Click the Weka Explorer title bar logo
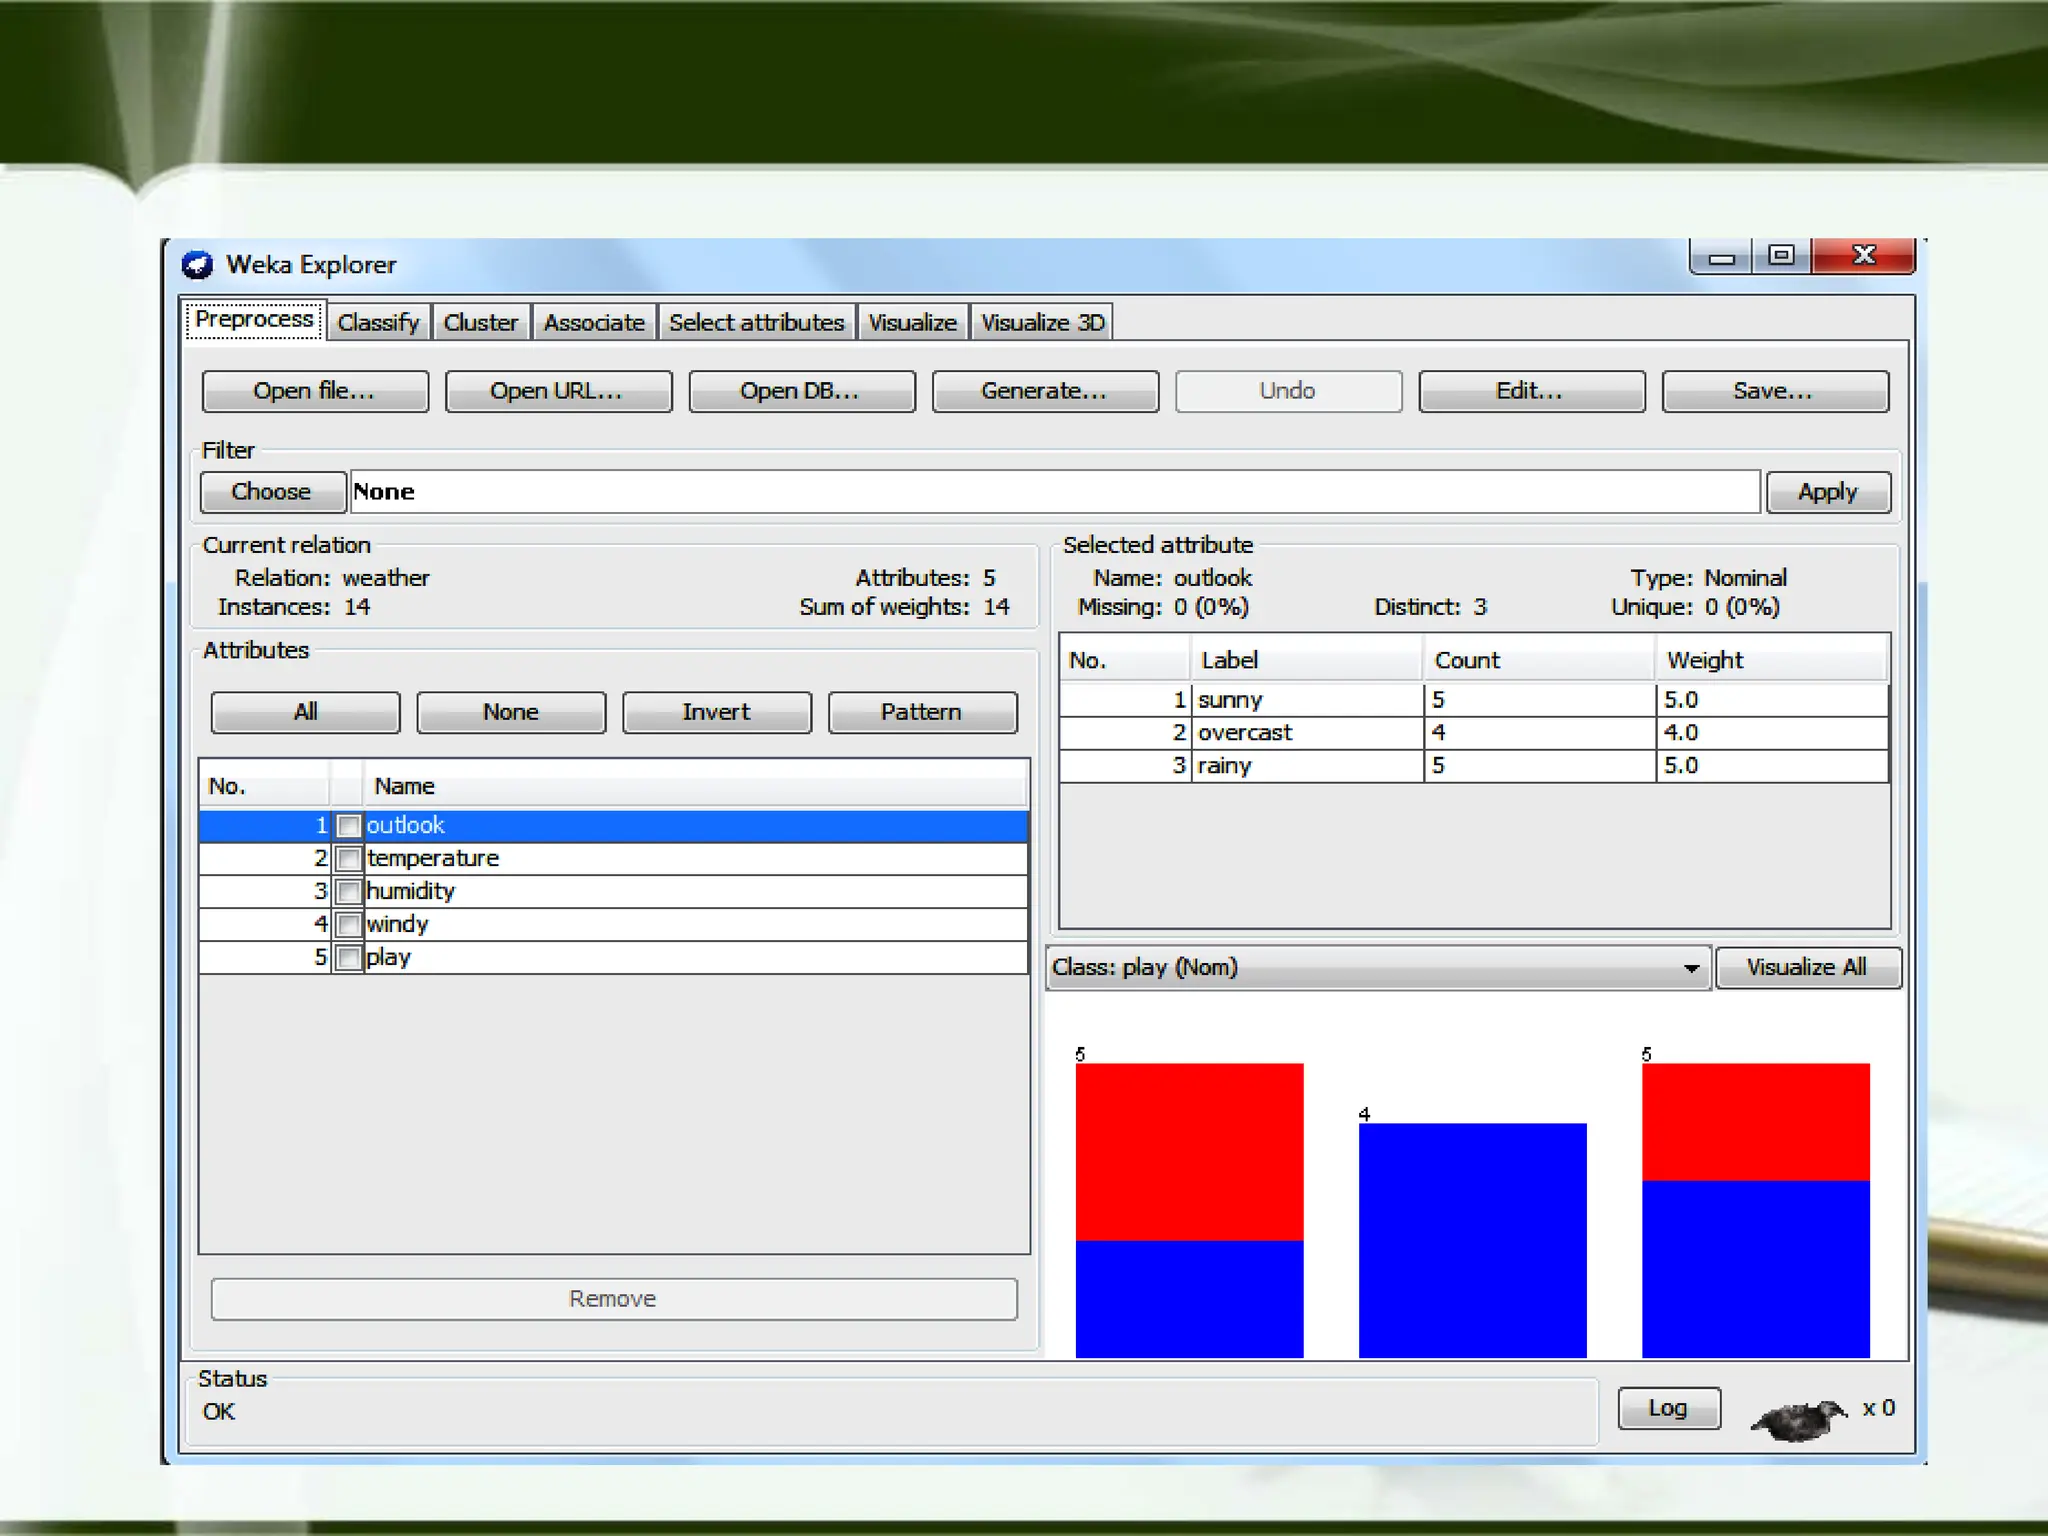 [x=197, y=265]
